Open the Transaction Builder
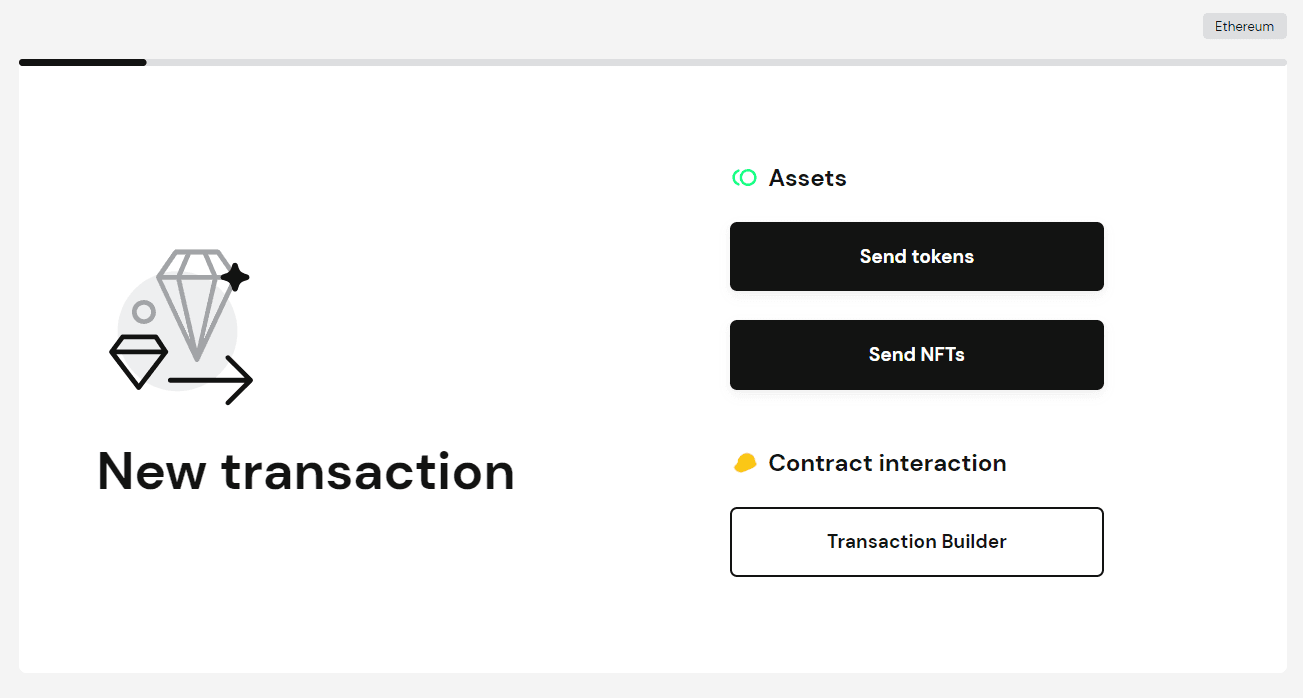Screen dimensions: 1303x698 916,542
